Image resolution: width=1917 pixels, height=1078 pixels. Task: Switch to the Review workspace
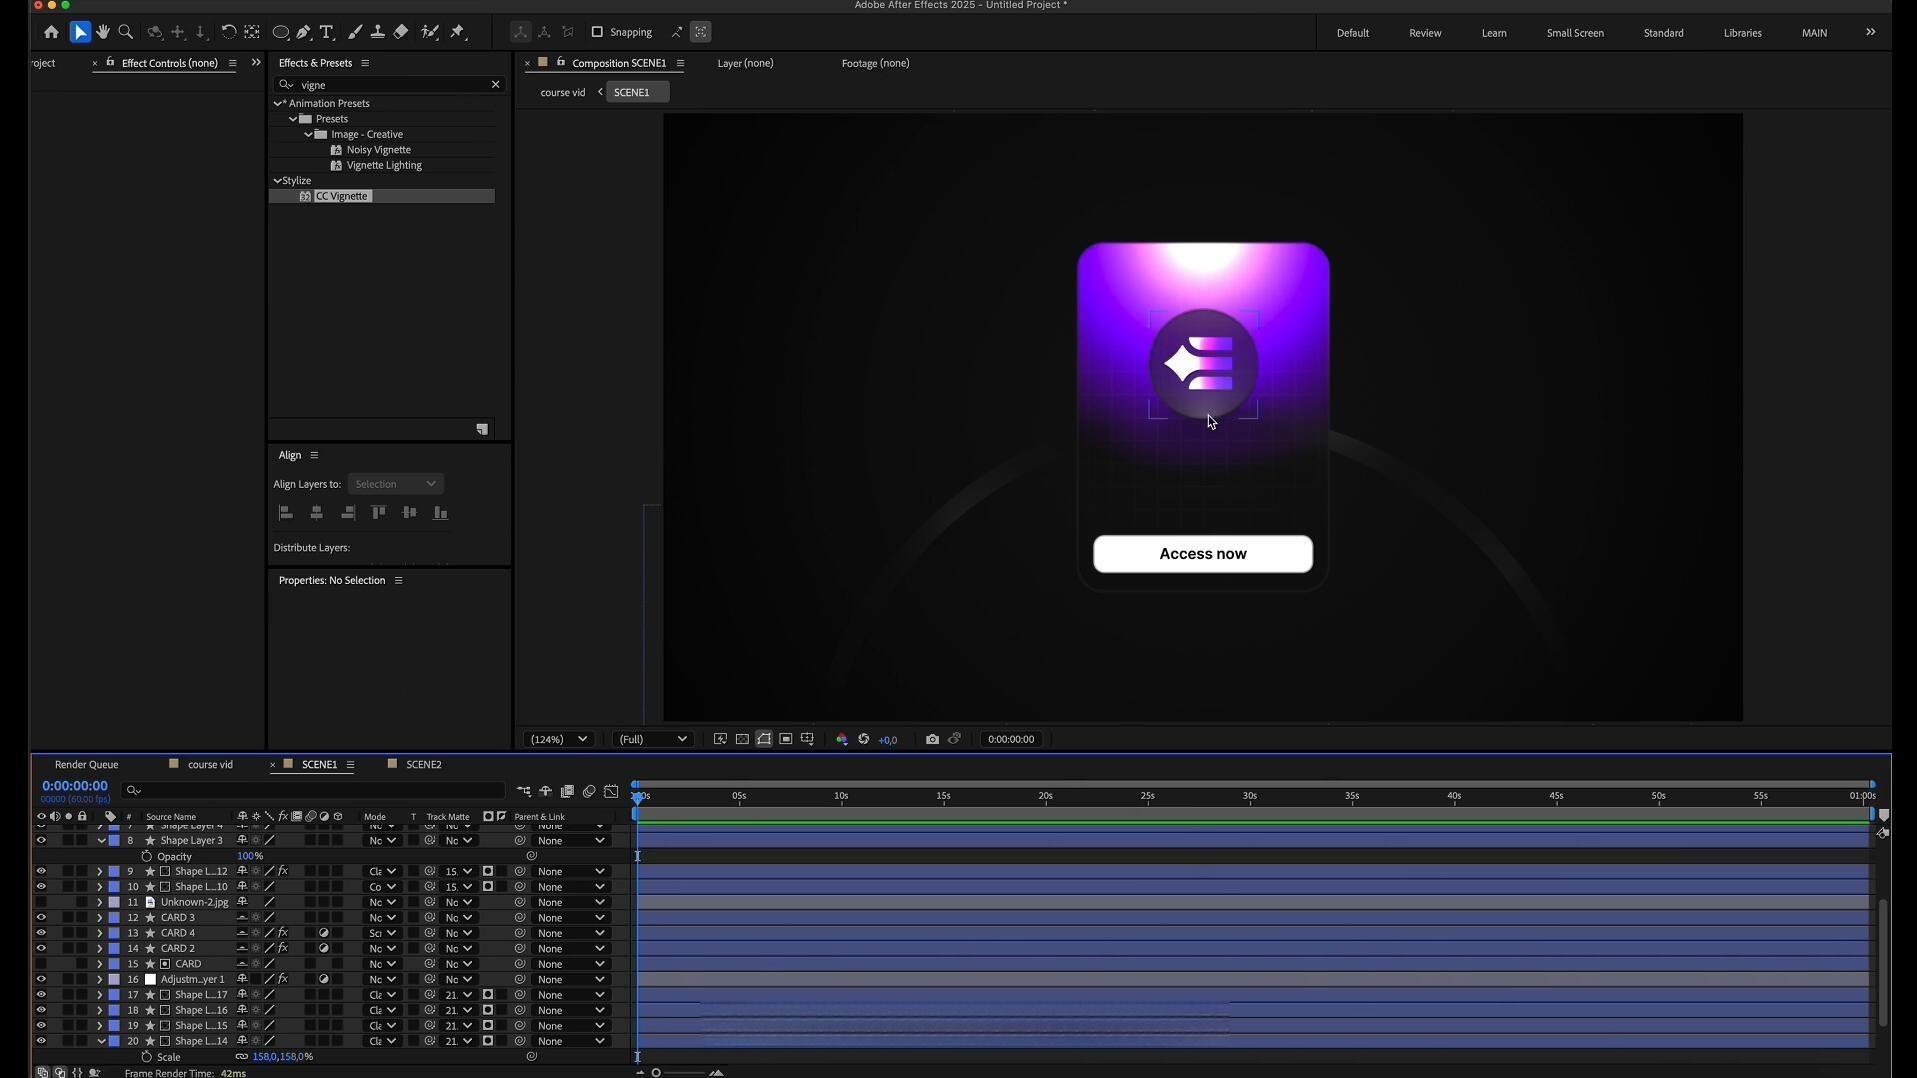1425,33
